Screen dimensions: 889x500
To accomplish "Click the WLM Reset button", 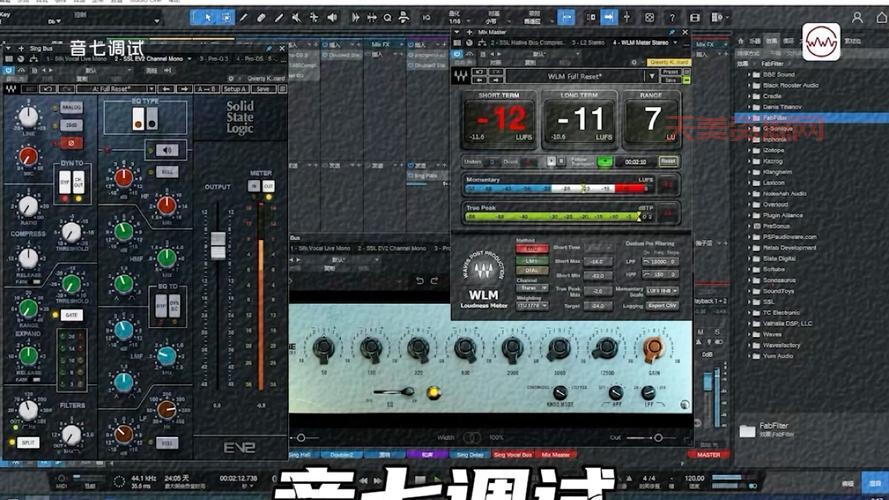I will tap(668, 162).
